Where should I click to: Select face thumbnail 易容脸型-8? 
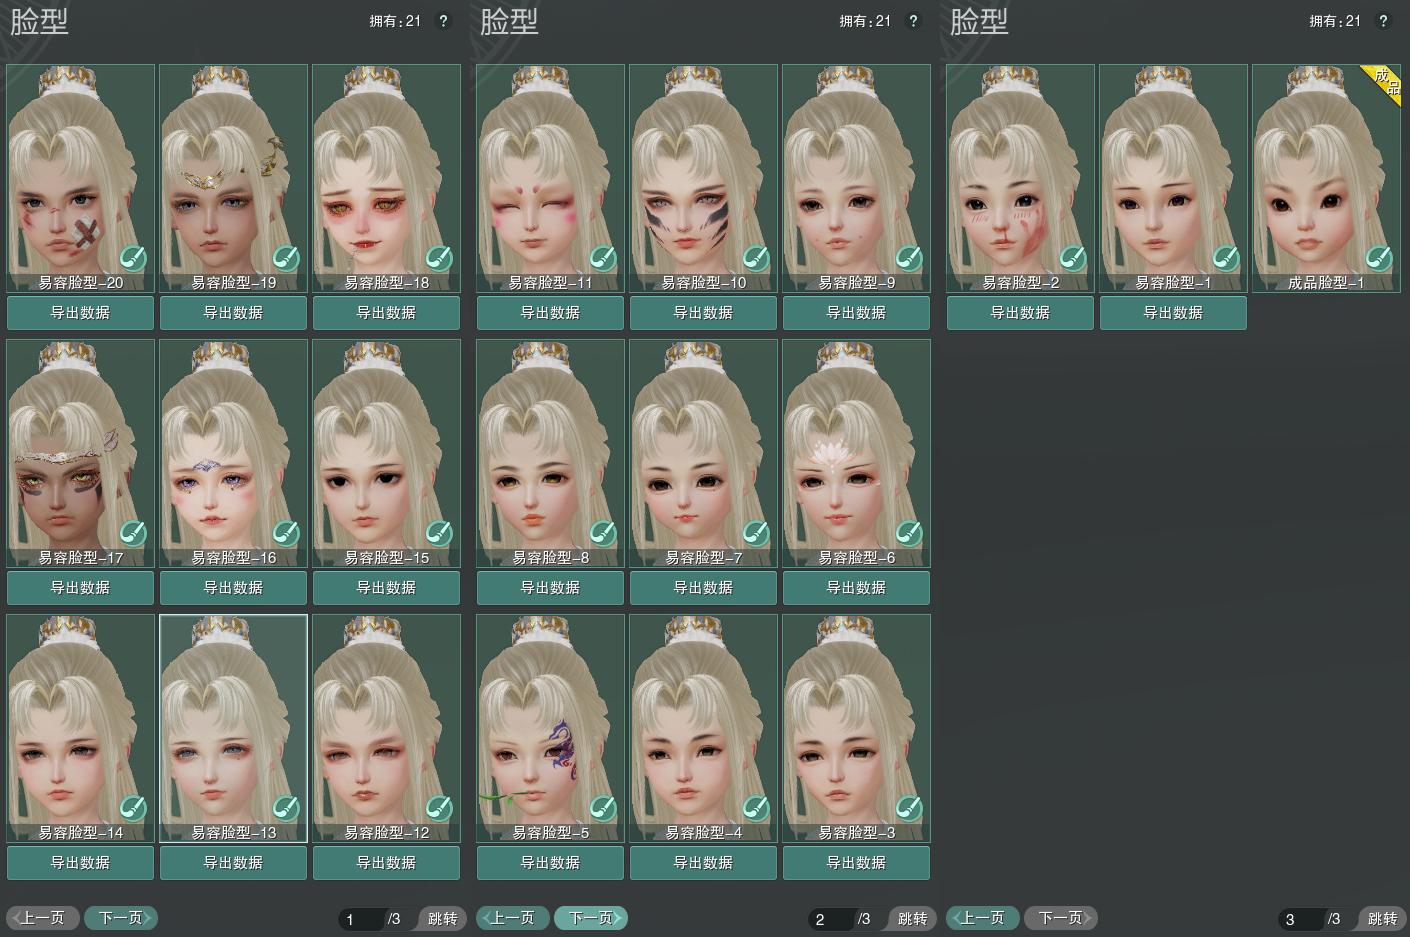[551, 453]
